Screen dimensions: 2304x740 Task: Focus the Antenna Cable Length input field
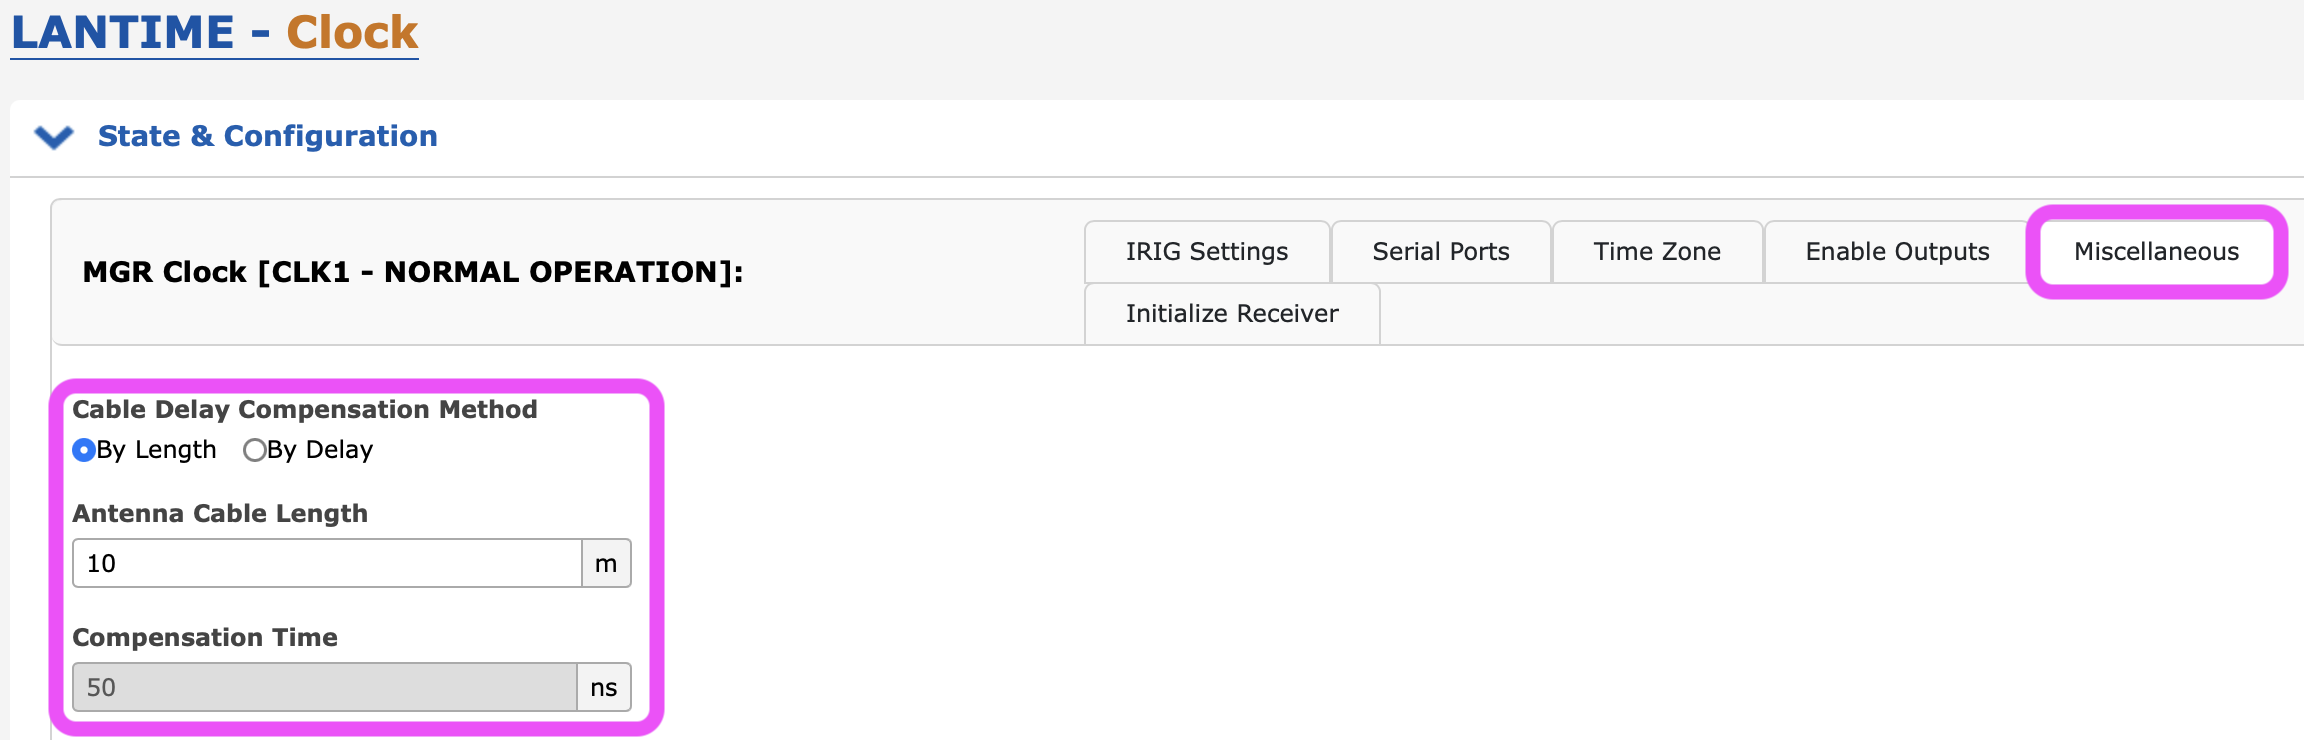327,563
